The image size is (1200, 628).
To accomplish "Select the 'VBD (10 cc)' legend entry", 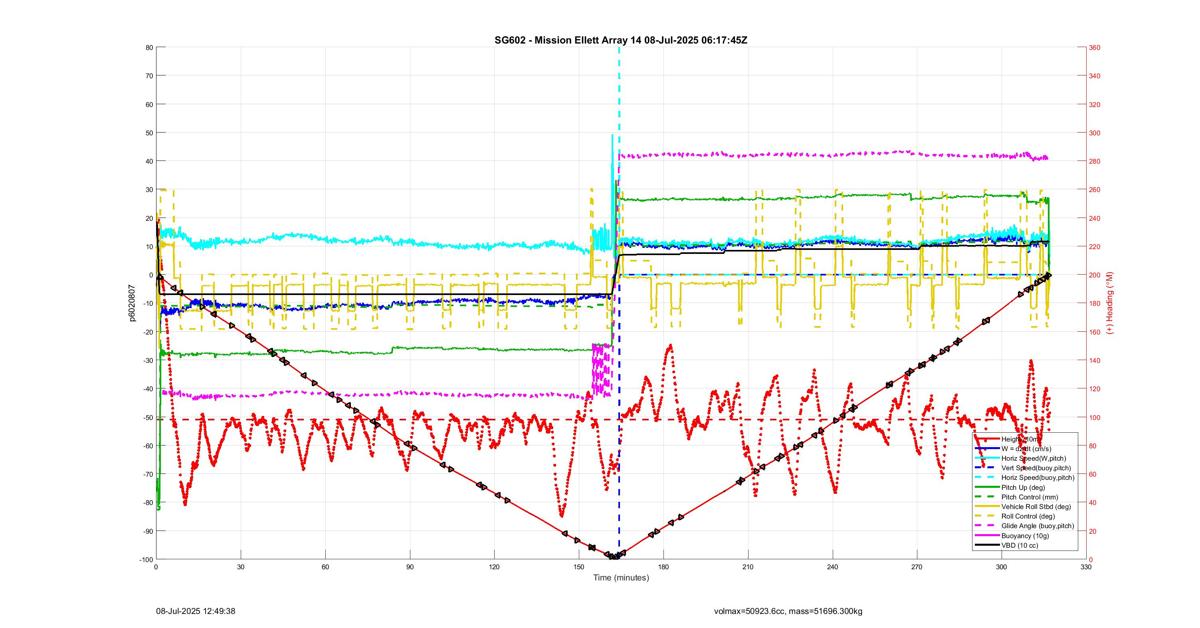I will click(x=1006, y=545).
